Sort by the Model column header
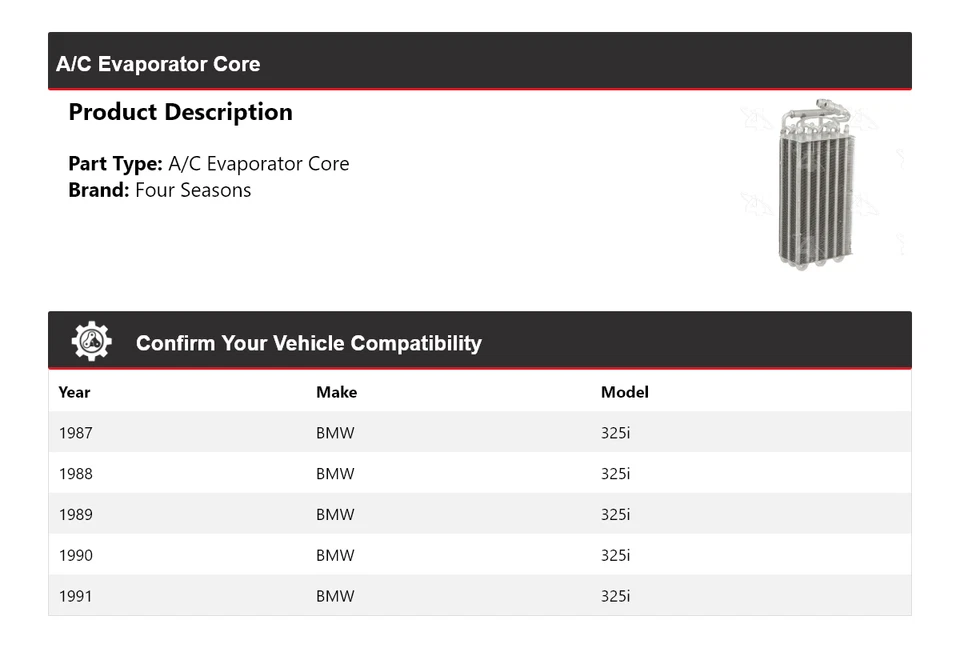The height and width of the screenshot is (648, 960). 624,392
